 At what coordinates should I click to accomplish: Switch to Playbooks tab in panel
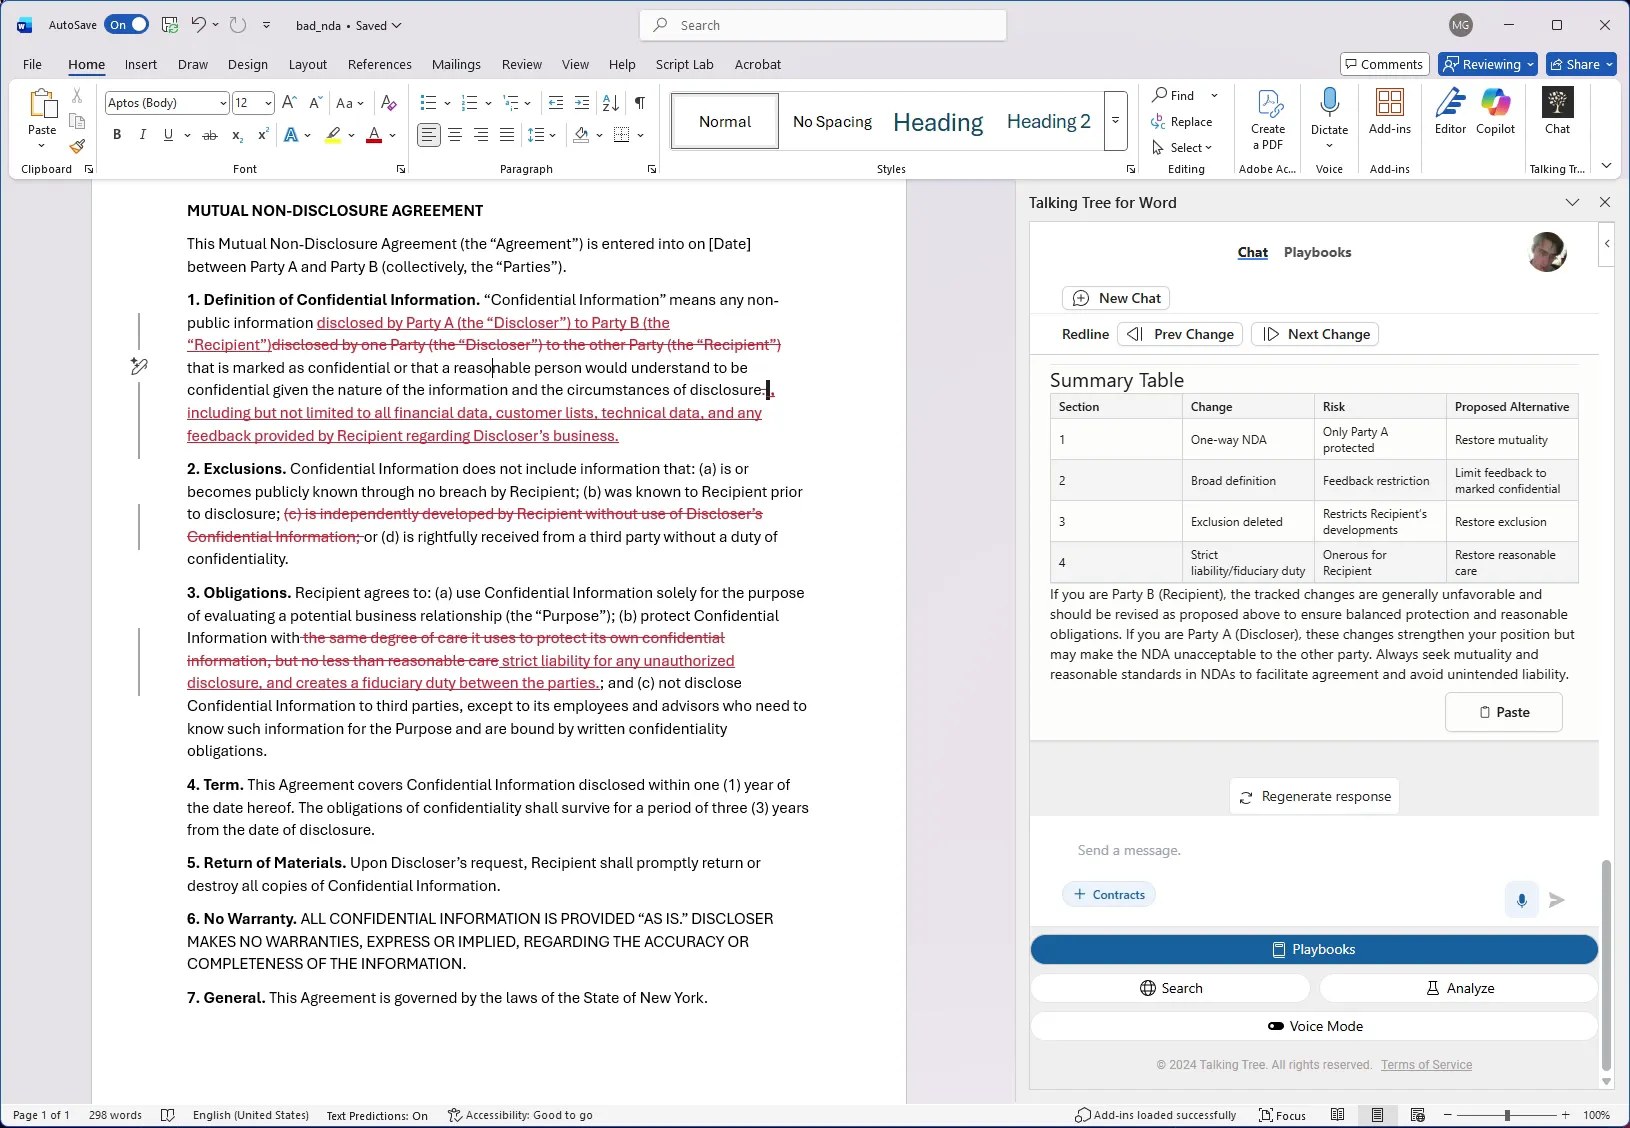1317,252
